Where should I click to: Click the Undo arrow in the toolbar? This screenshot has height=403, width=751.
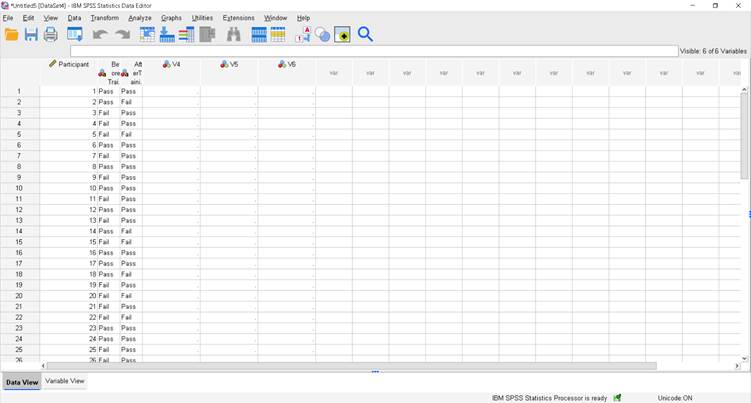click(100, 35)
